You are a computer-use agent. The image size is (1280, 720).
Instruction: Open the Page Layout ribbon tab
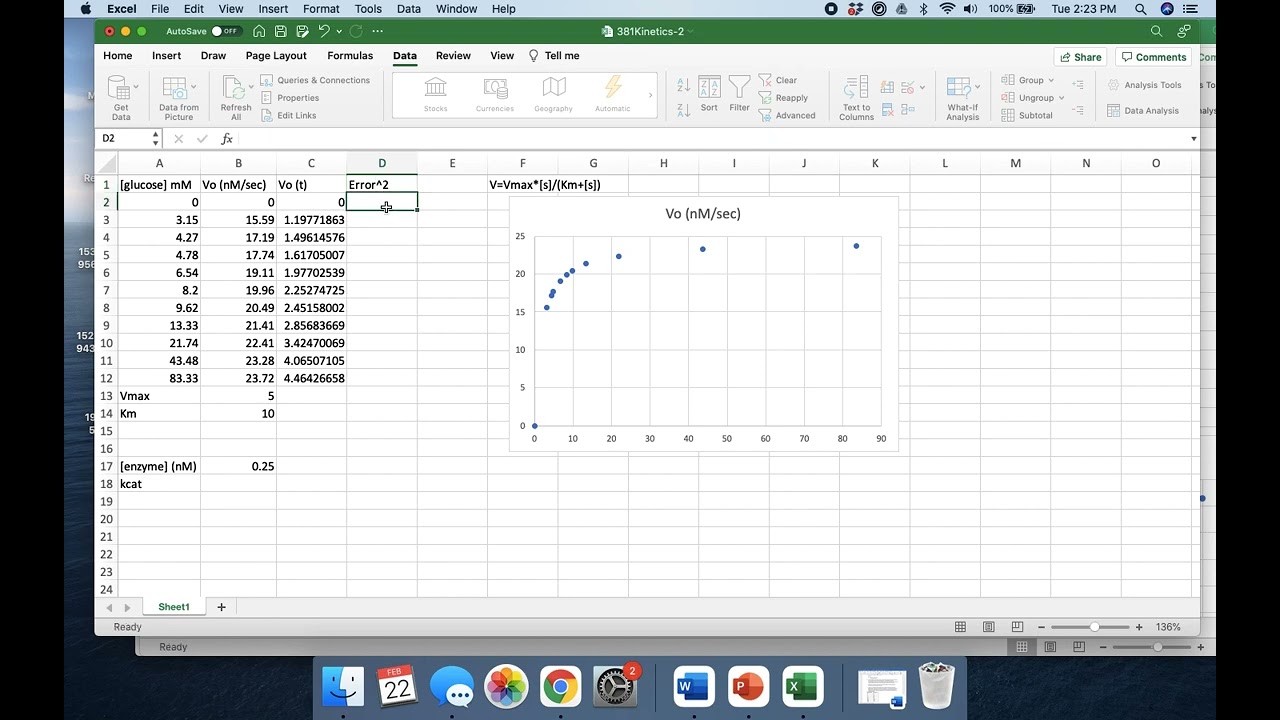coord(276,56)
